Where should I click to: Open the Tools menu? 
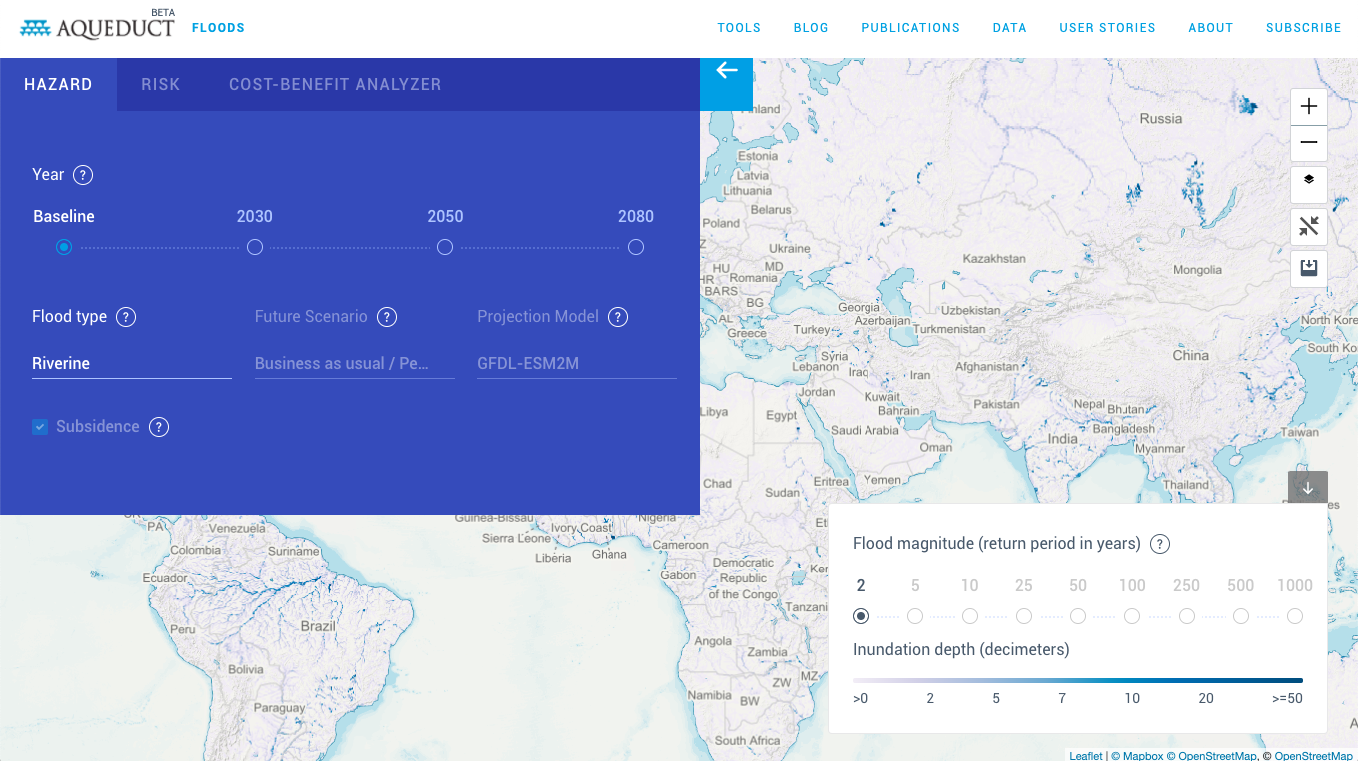pyautogui.click(x=739, y=28)
